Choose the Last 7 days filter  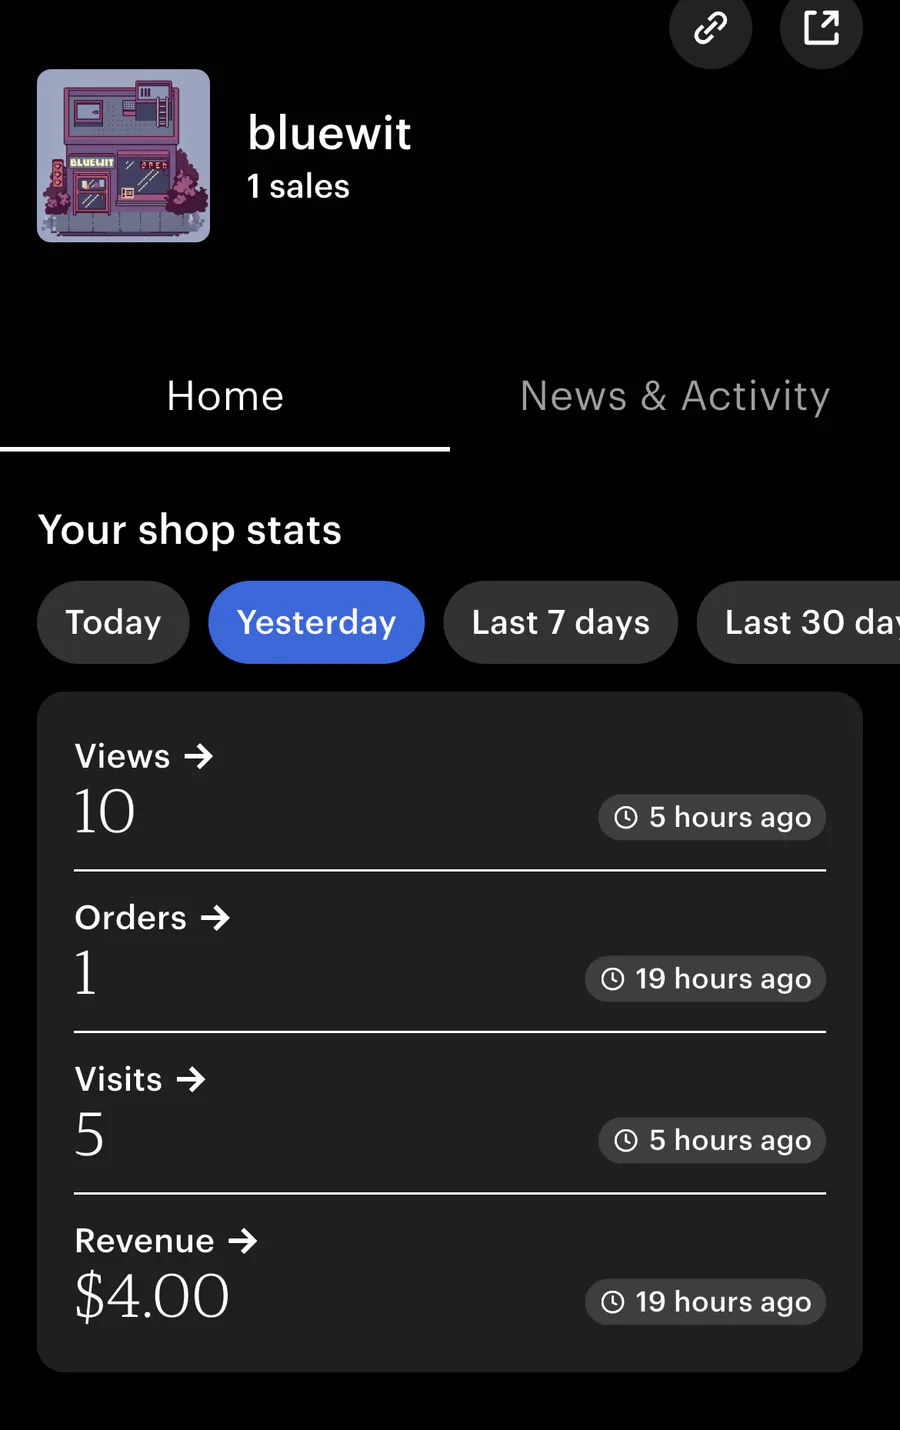tap(560, 622)
